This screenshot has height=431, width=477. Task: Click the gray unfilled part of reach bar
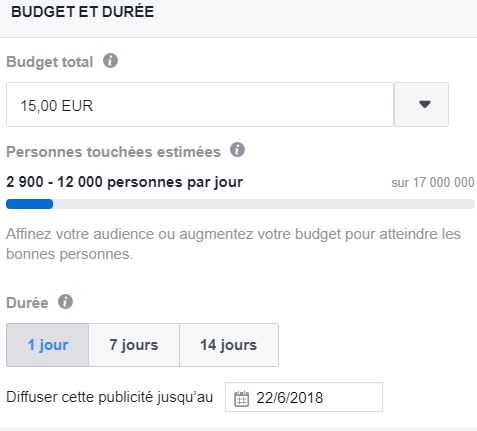point(264,204)
